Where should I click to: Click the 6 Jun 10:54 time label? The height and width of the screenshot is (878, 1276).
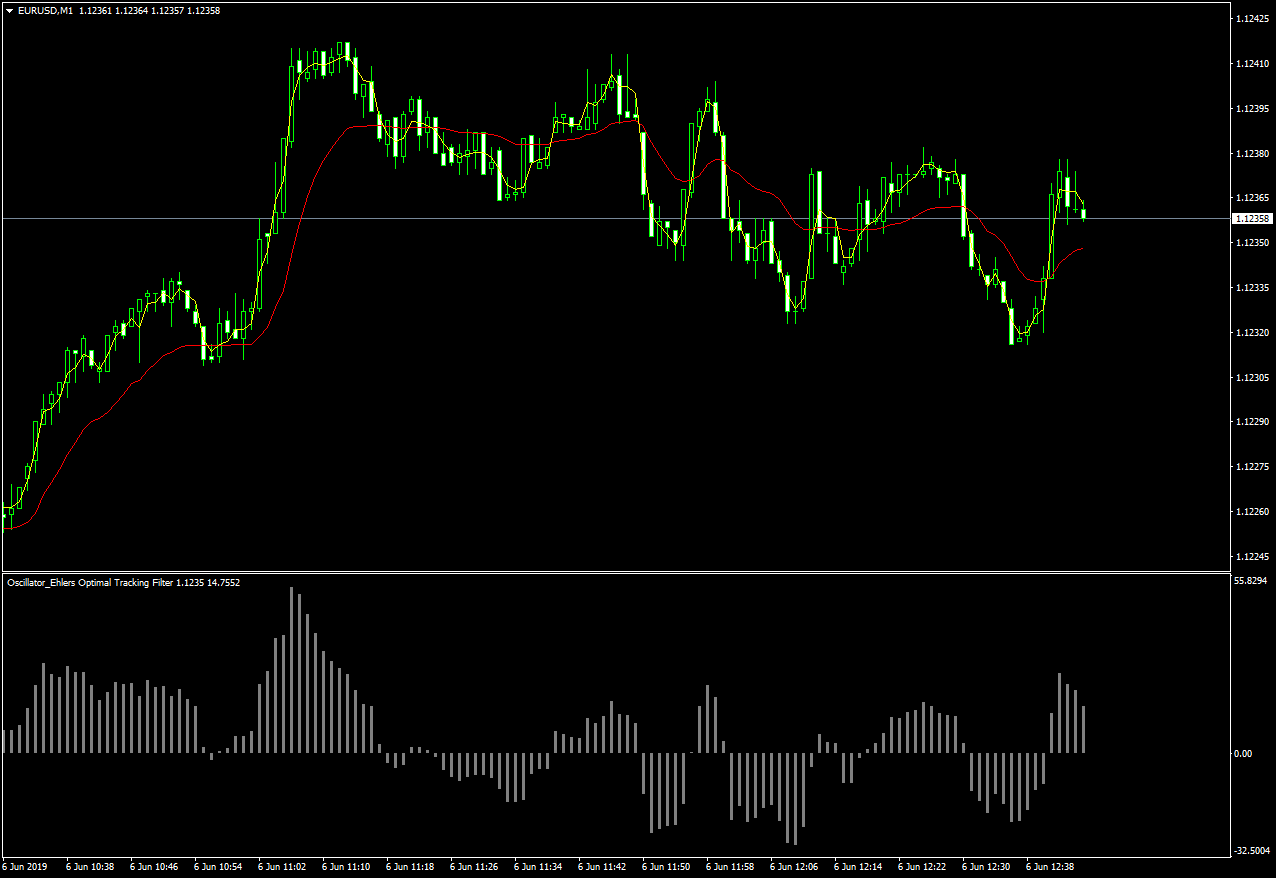(218, 867)
